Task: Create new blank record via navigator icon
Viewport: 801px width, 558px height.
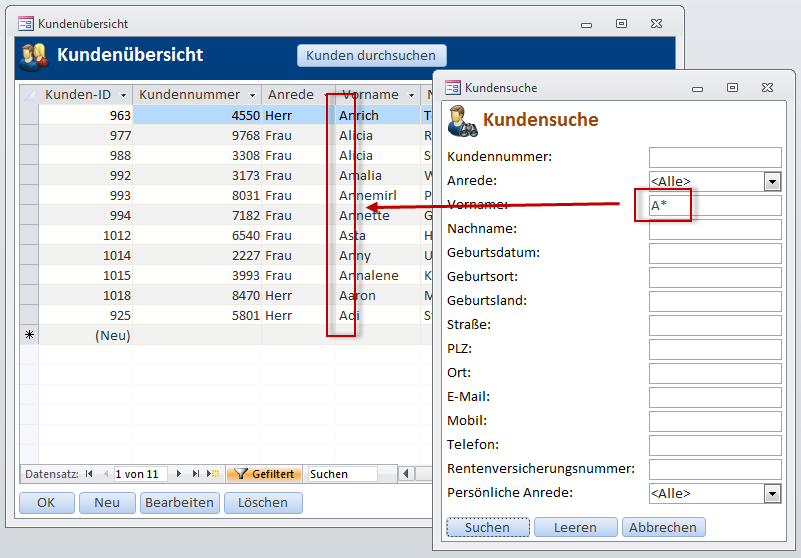Action: (212, 474)
